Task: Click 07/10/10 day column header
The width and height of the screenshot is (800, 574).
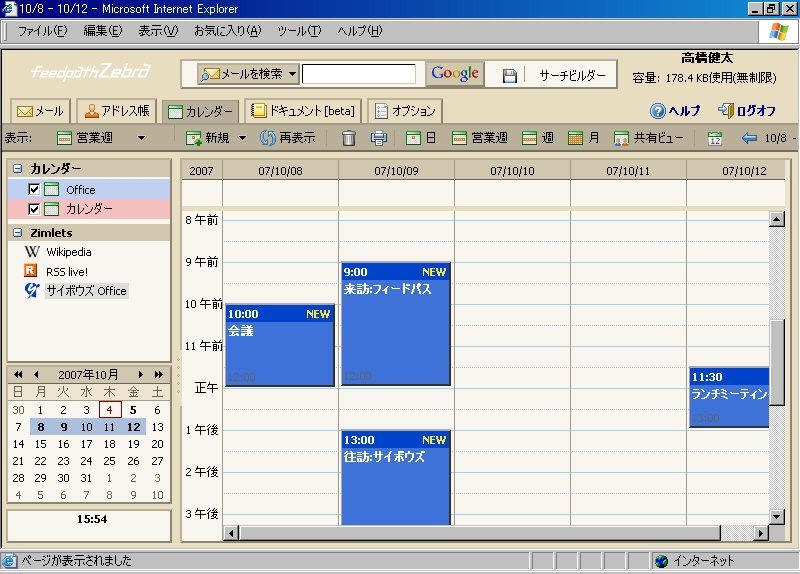Action: click(512, 171)
